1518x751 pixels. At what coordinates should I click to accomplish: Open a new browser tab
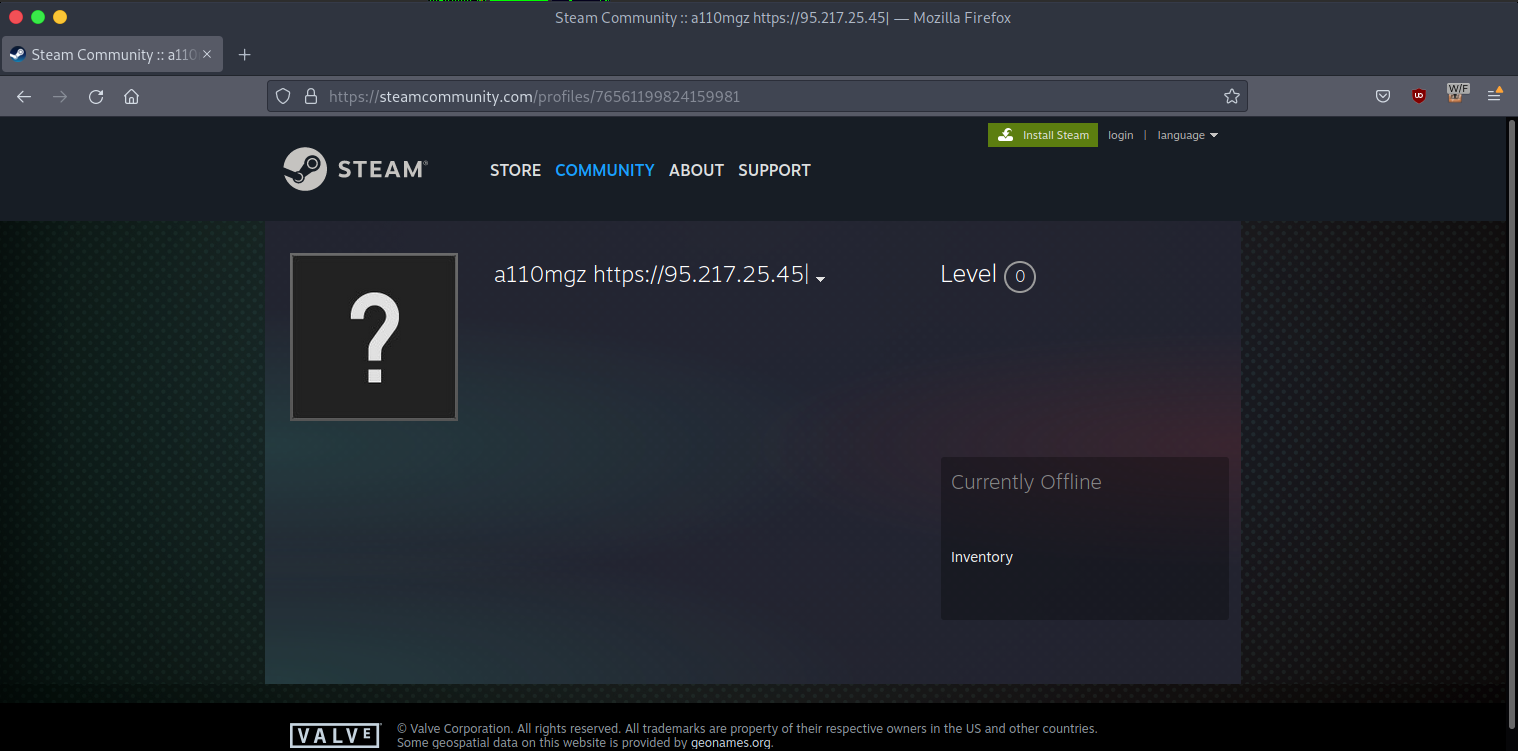pos(245,55)
